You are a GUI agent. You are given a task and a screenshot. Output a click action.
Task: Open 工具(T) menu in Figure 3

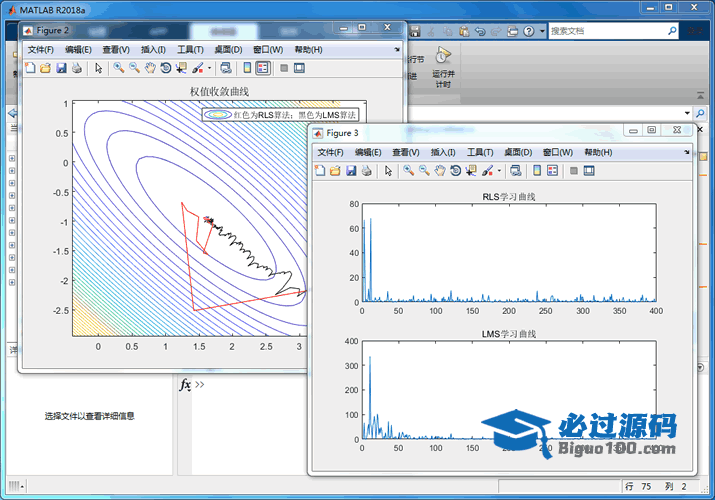click(480, 152)
